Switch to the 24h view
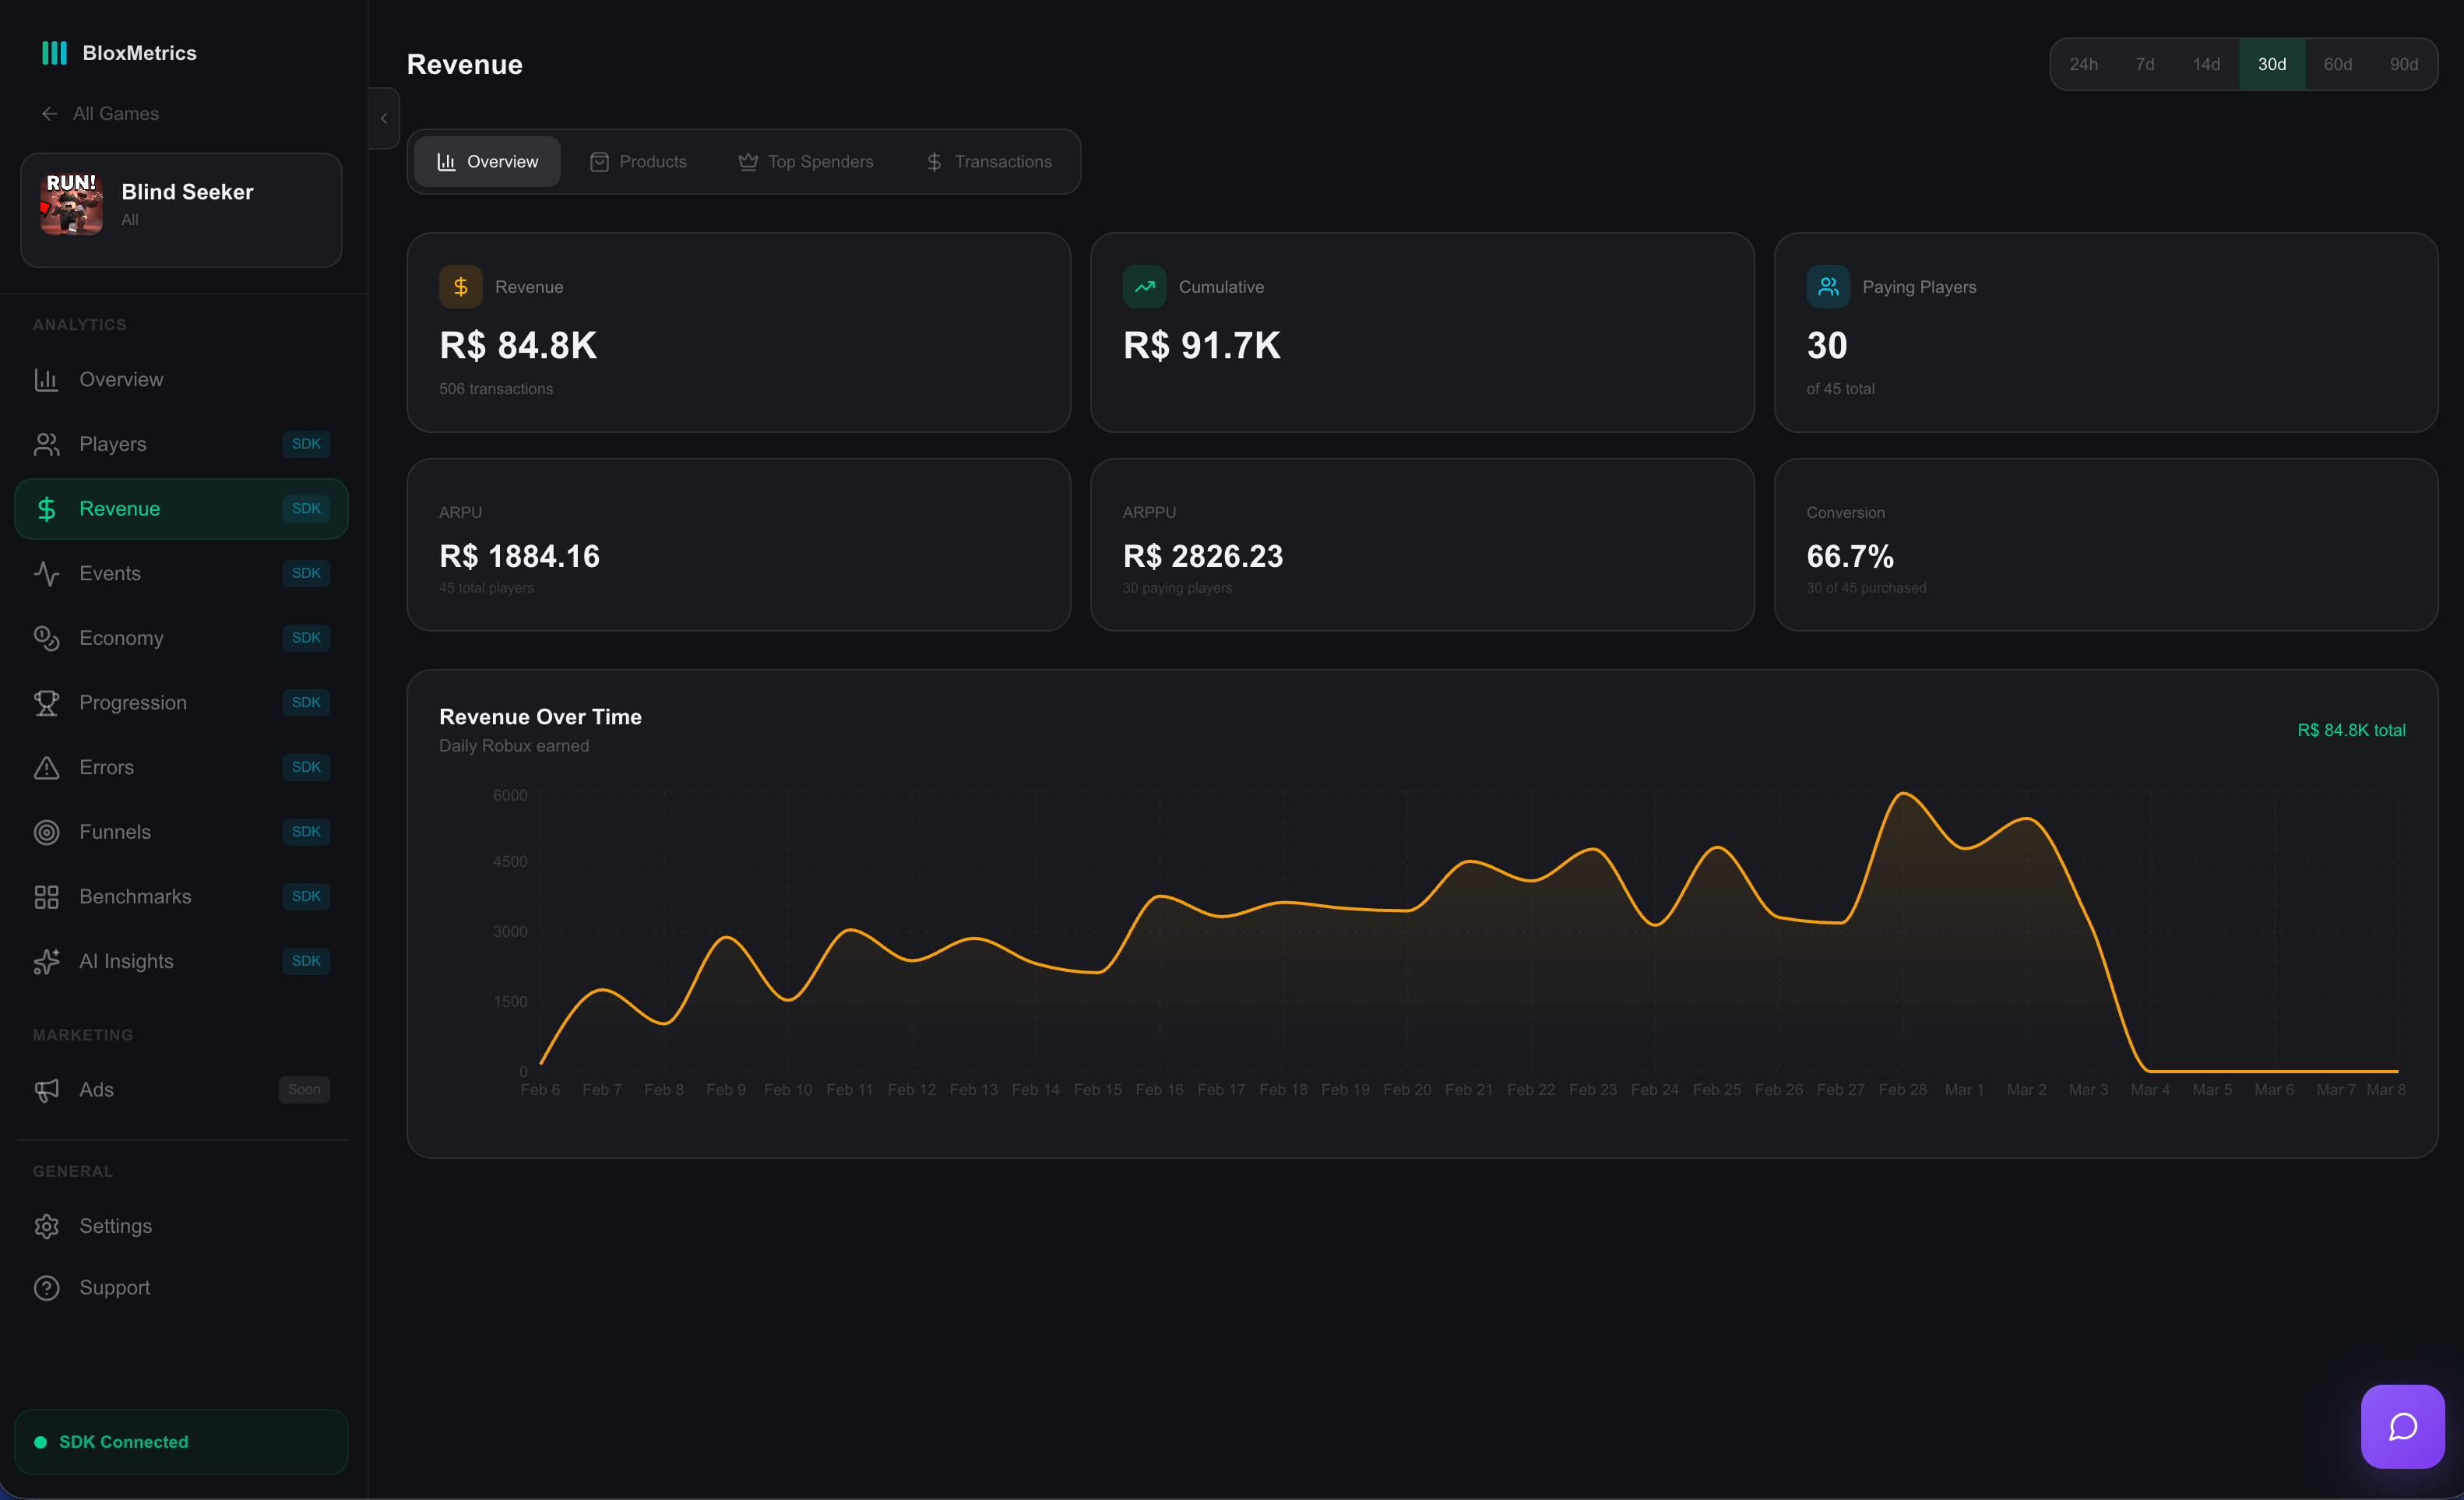The height and width of the screenshot is (1500, 2464). [x=2083, y=63]
